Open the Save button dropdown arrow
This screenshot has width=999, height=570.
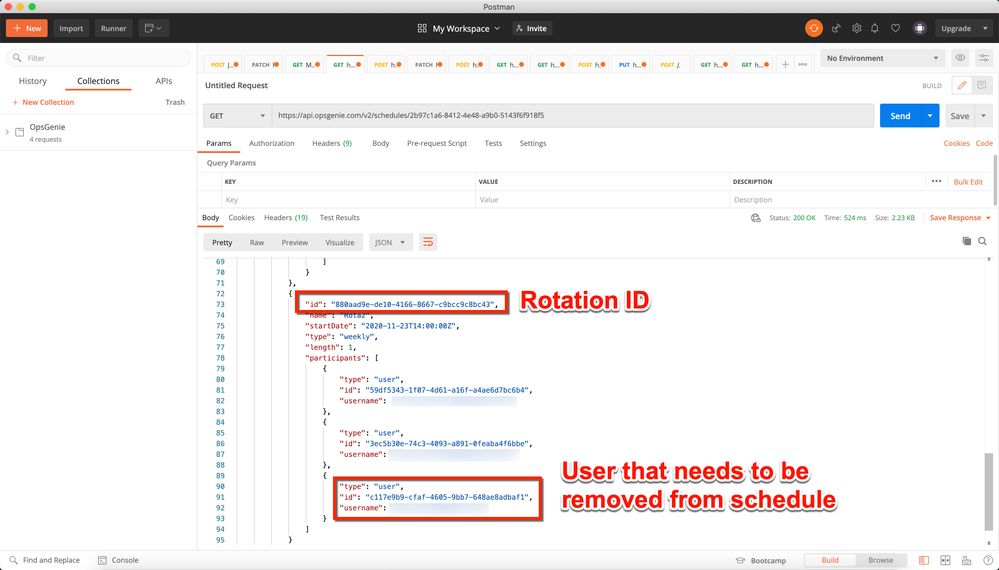(x=984, y=116)
